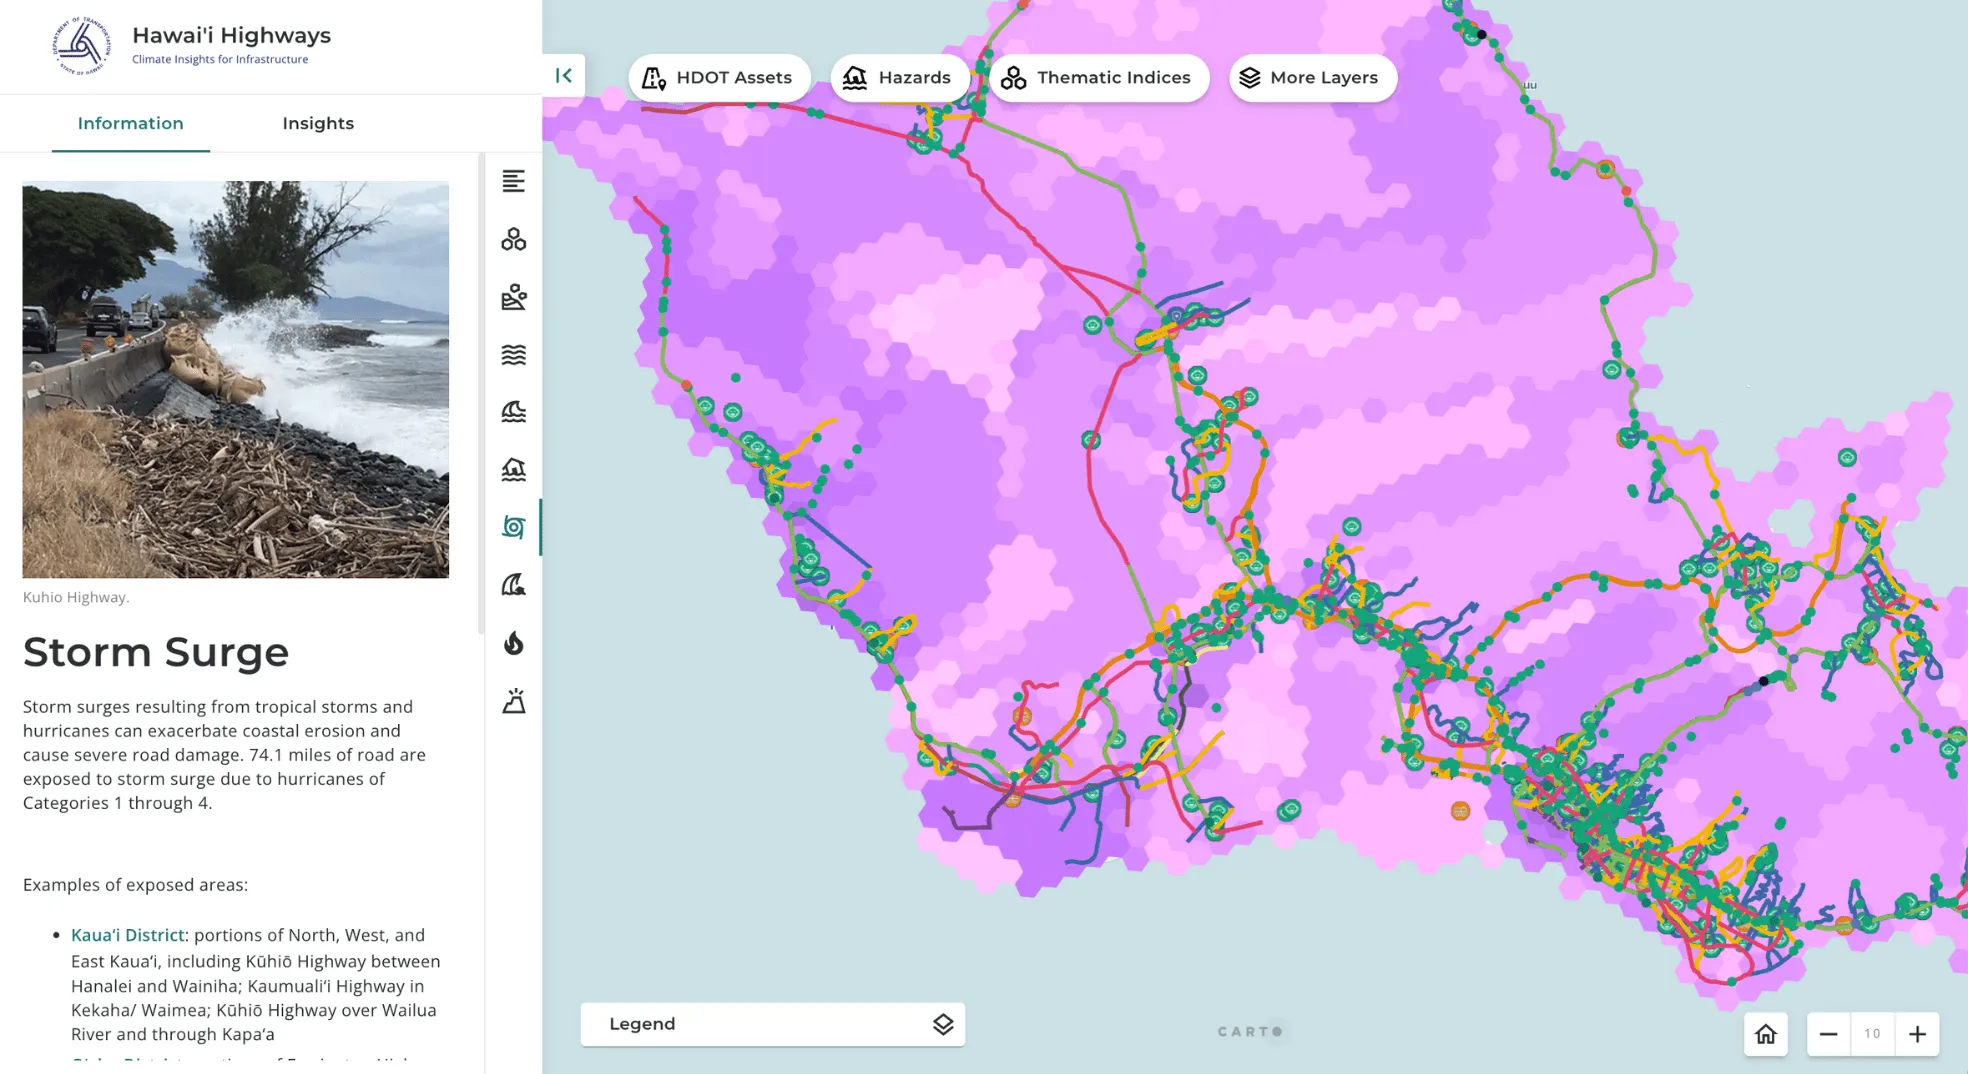Screen dimensions: 1968x1074
Task: Follow the Kaua'i District link
Action: (127, 935)
